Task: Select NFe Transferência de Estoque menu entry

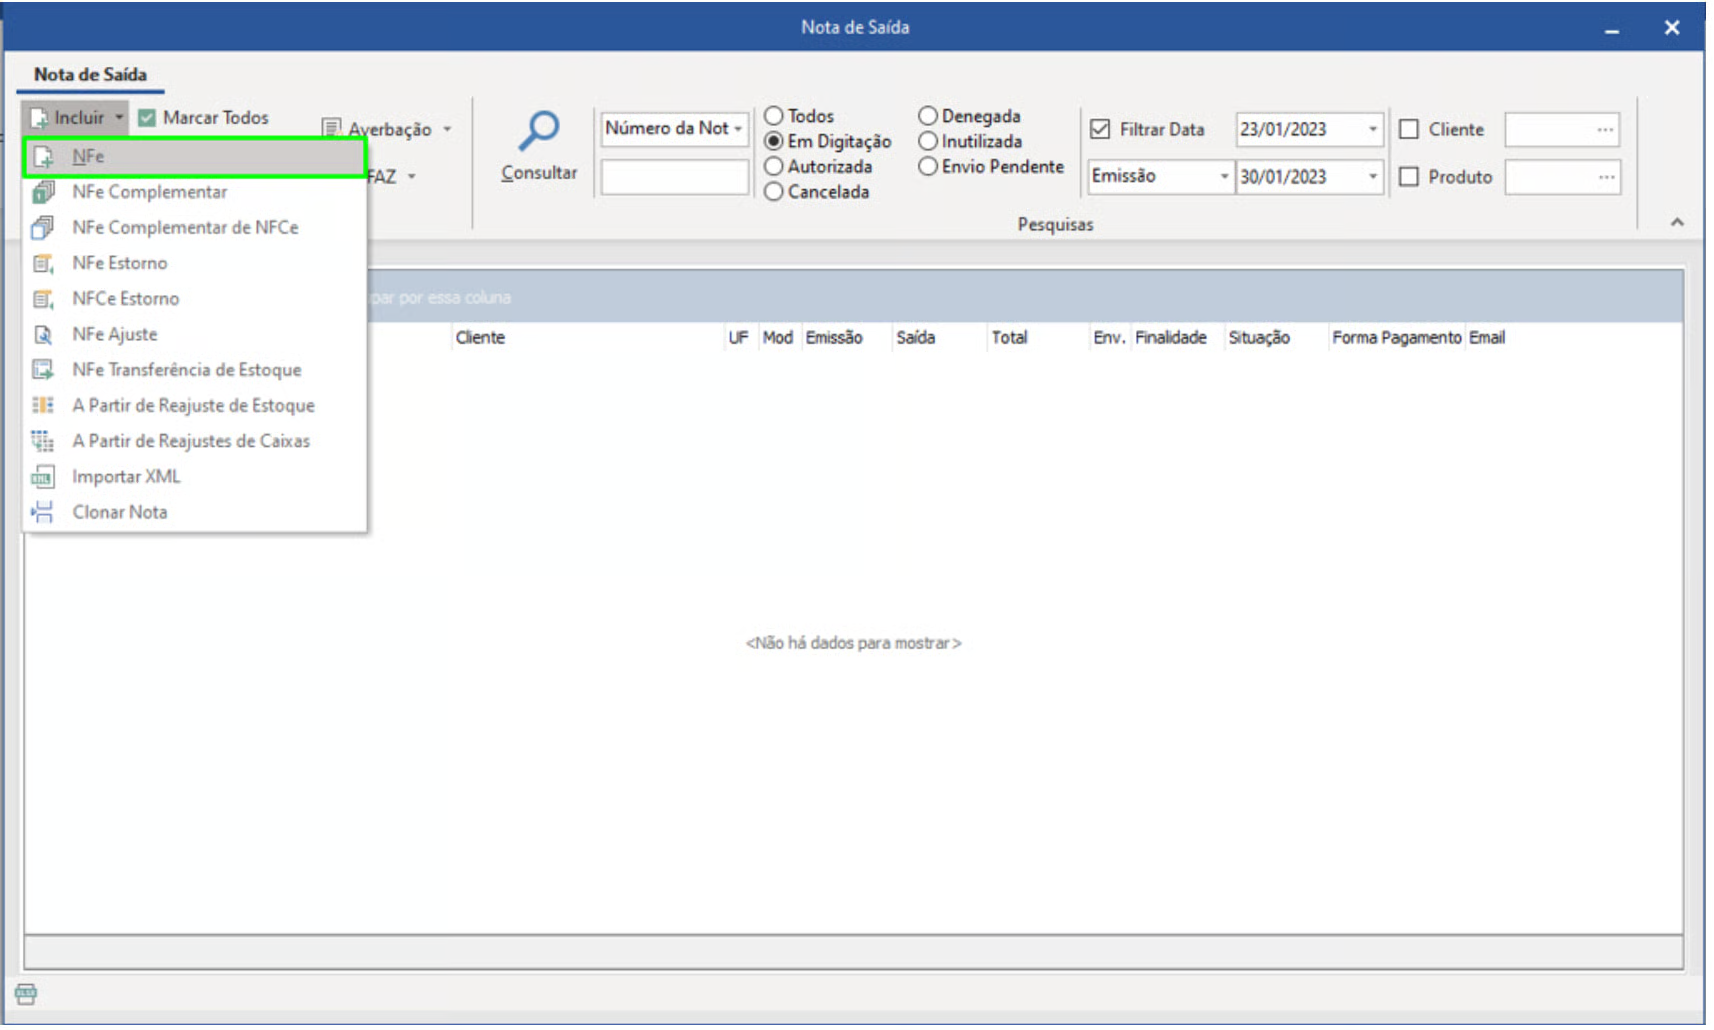Action: click(186, 370)
